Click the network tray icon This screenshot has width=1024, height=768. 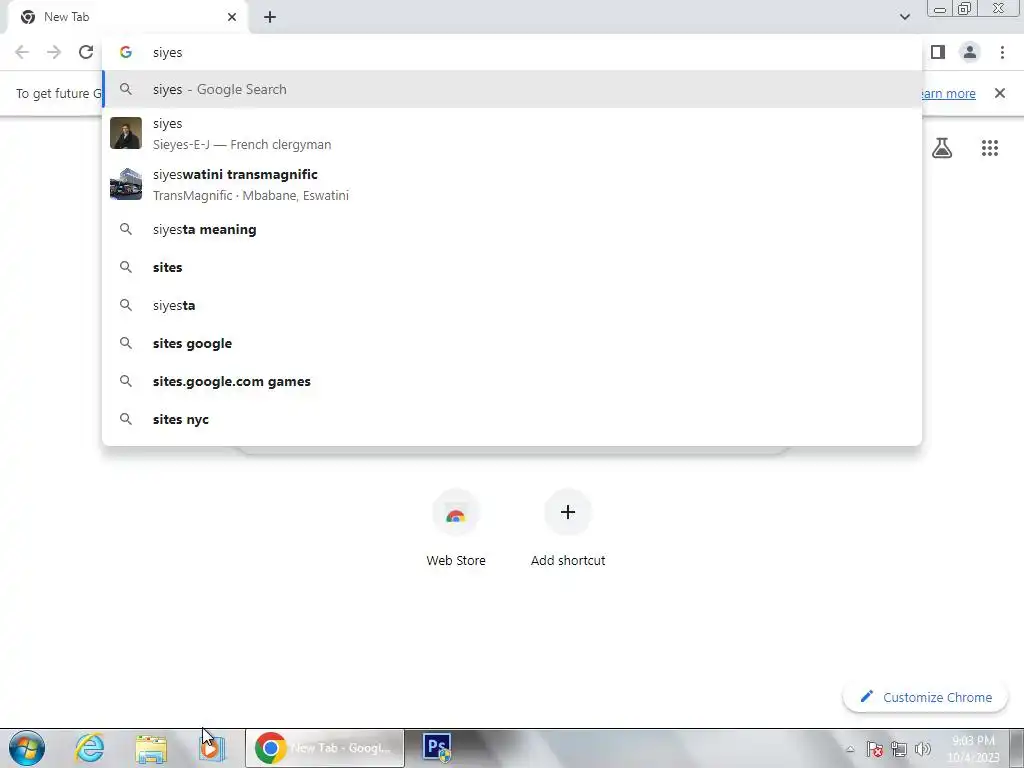coord(899,749)
